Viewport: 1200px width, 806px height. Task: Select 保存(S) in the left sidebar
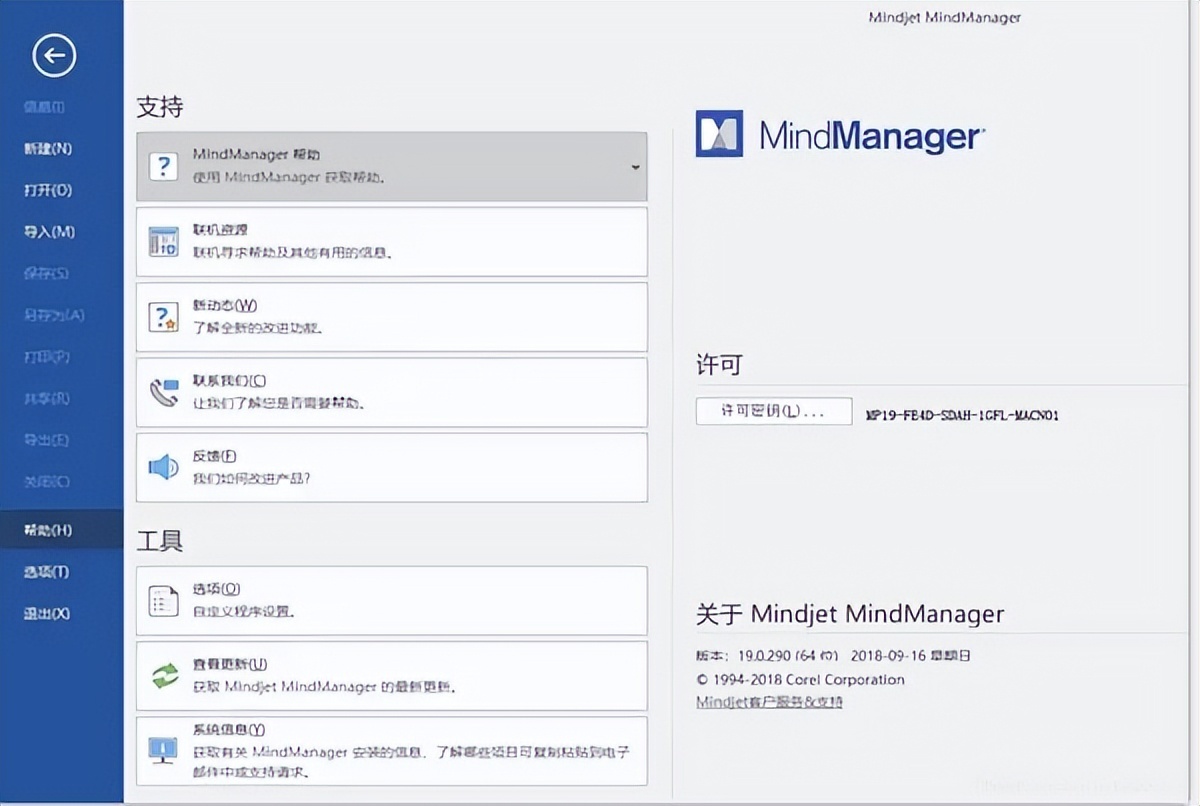47,274
